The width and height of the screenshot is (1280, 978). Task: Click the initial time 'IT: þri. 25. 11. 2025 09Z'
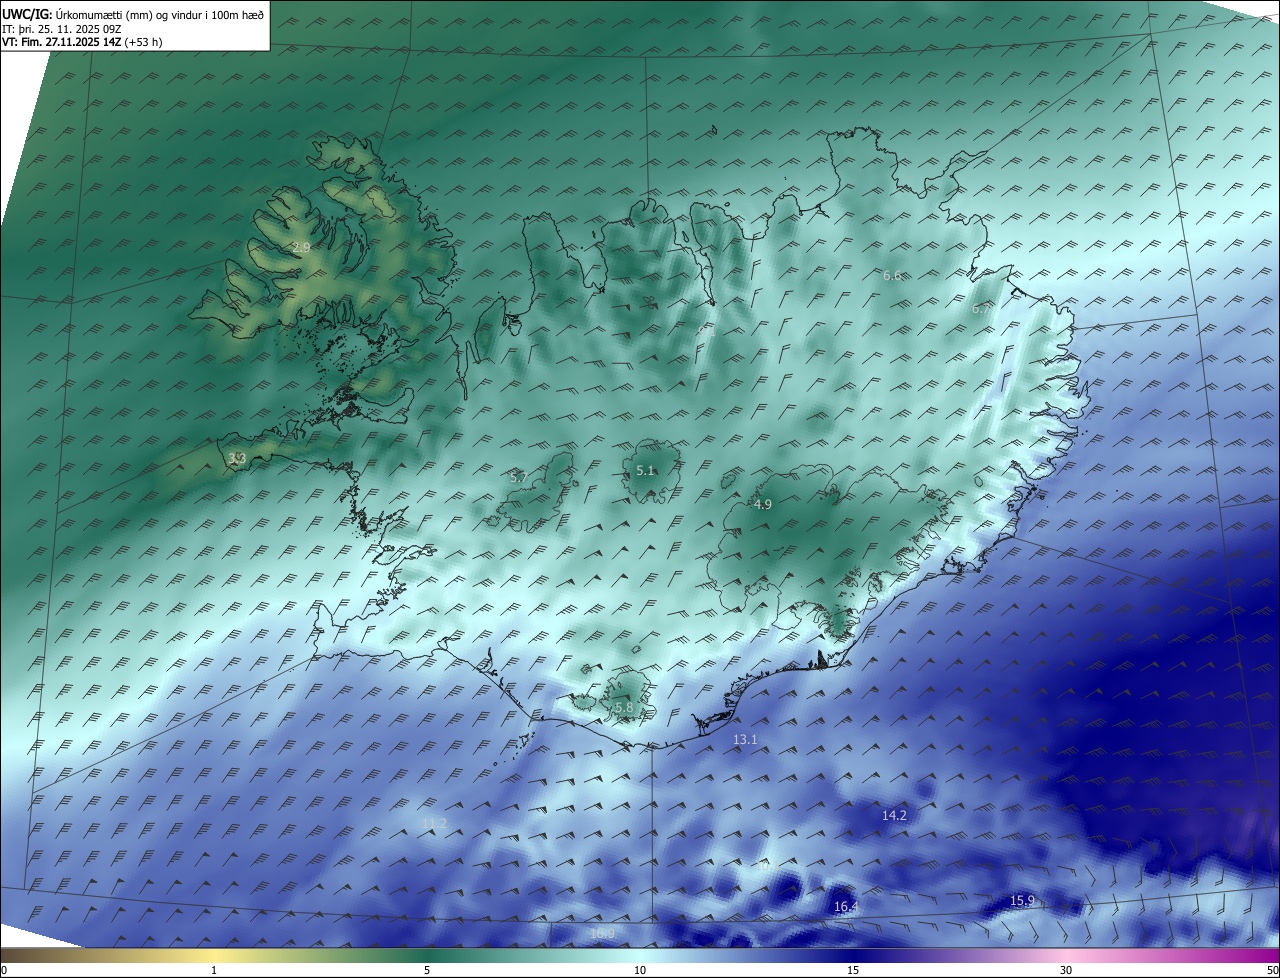(x=62, y=28)
